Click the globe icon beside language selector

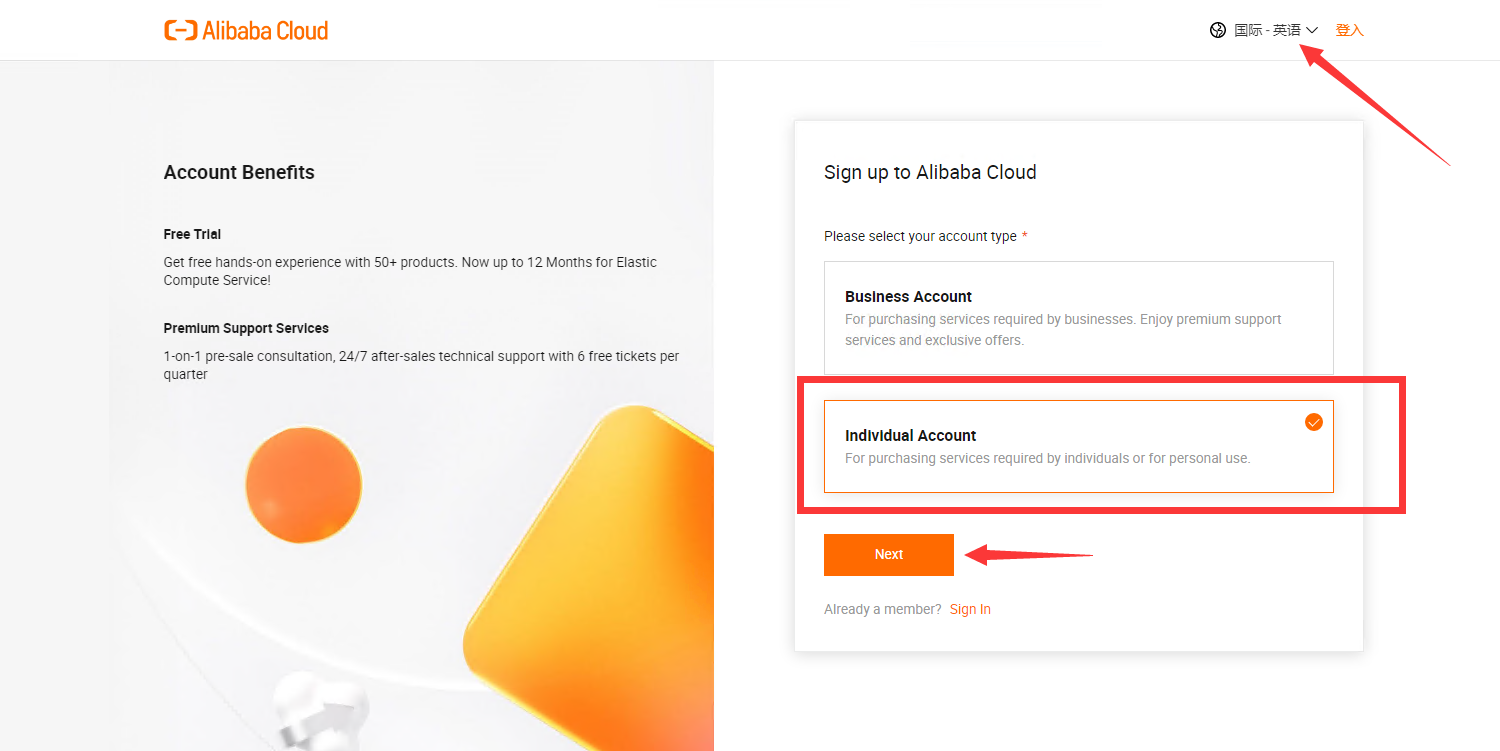click(x=1217, y=31)
